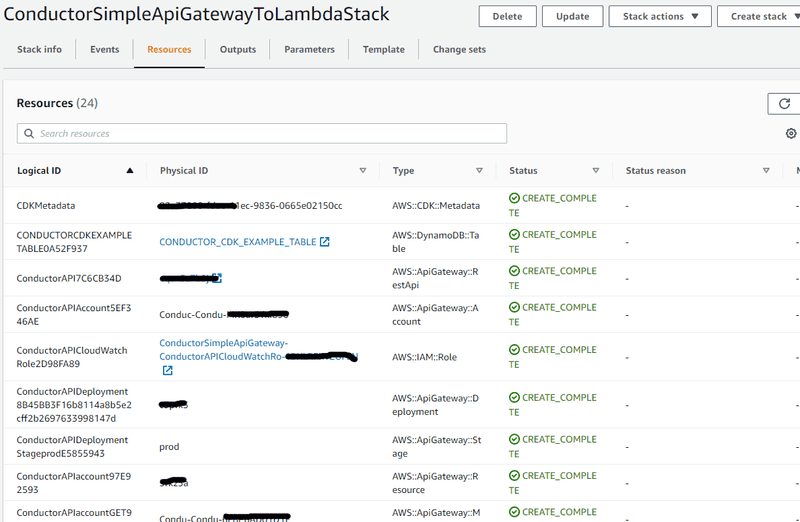800x522 pixels.
Task: Select the Resources tab
Action: [x=169, y=49]
